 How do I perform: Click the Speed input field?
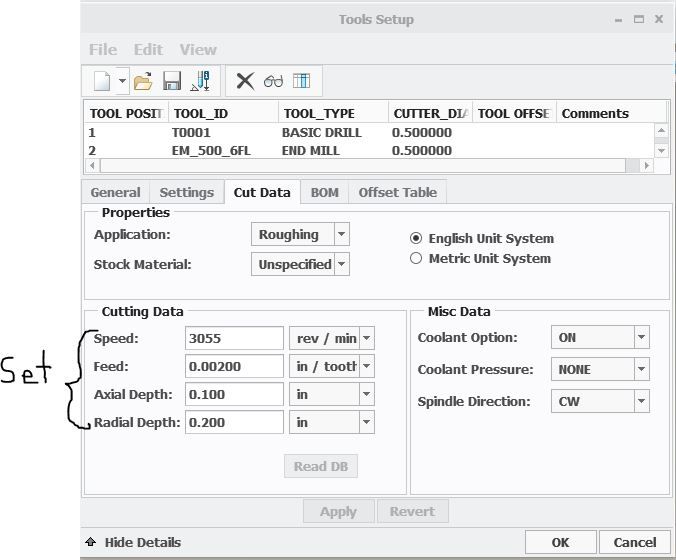[x=234, y=339]
